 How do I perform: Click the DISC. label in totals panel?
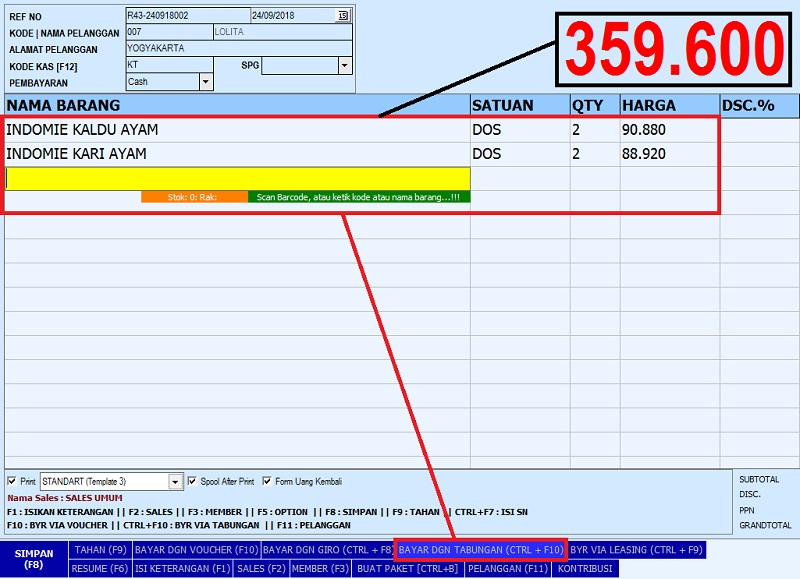(x=750, y=494)
